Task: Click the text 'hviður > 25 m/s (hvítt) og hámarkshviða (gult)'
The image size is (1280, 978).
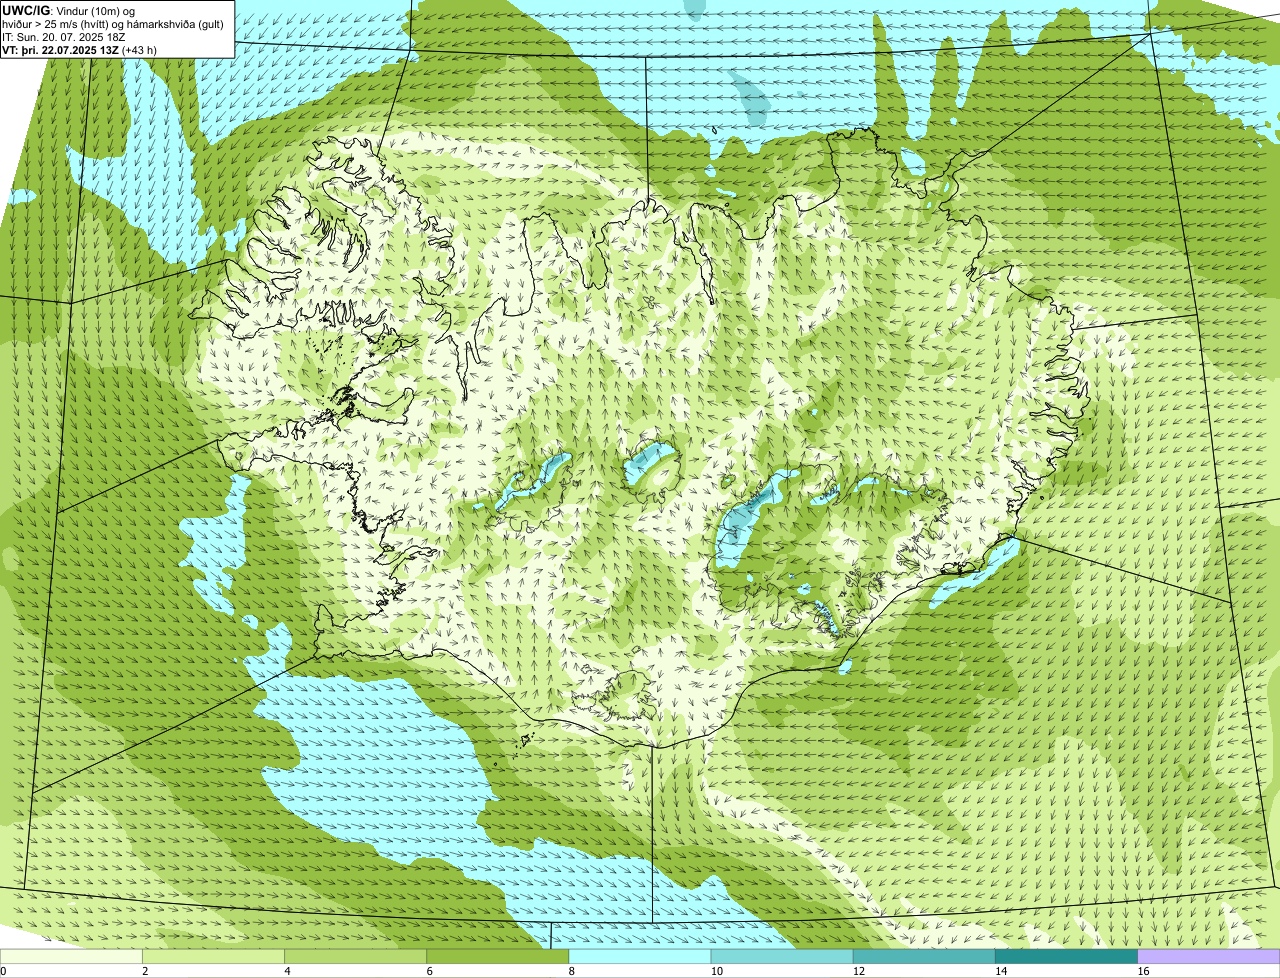Action: point(113,23)
